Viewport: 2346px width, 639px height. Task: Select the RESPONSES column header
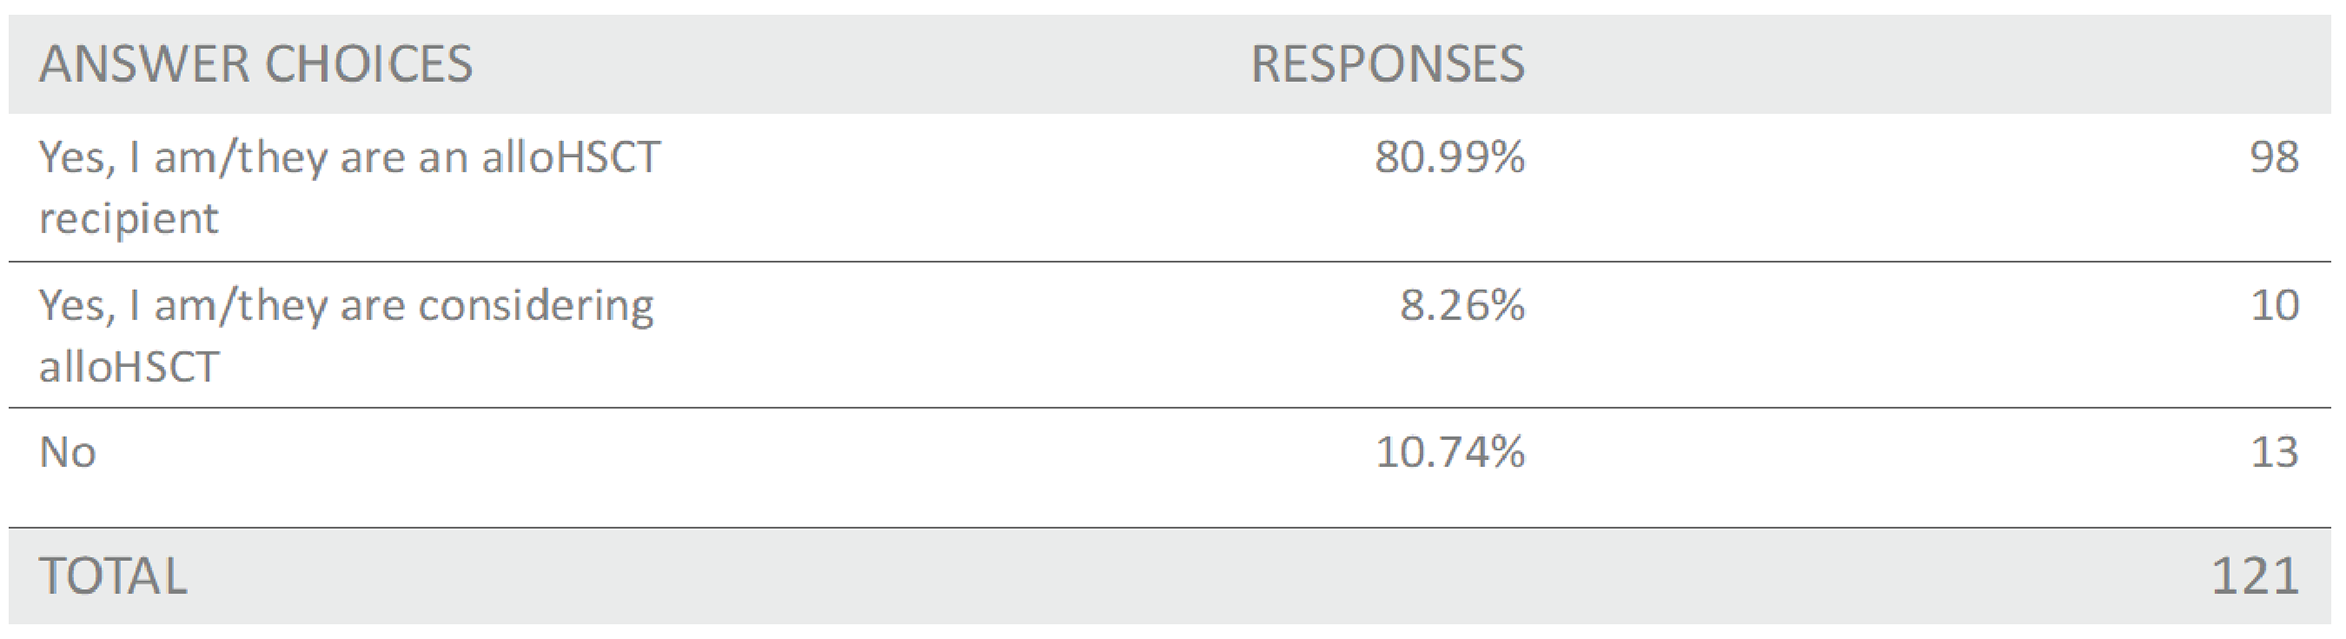[x=1387, y=65]
